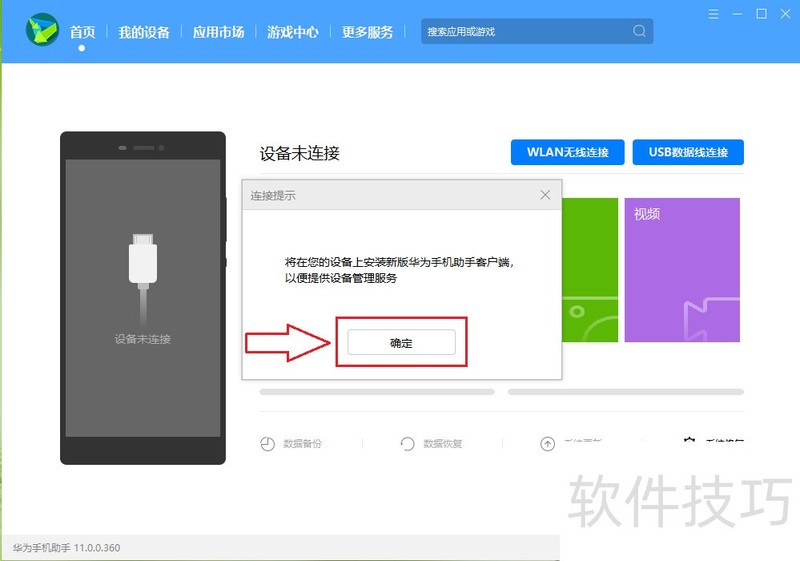The width and height of the screenshot is (800, 561).
Task: Click the green tile behind dialog
Action: pos(588,270)
